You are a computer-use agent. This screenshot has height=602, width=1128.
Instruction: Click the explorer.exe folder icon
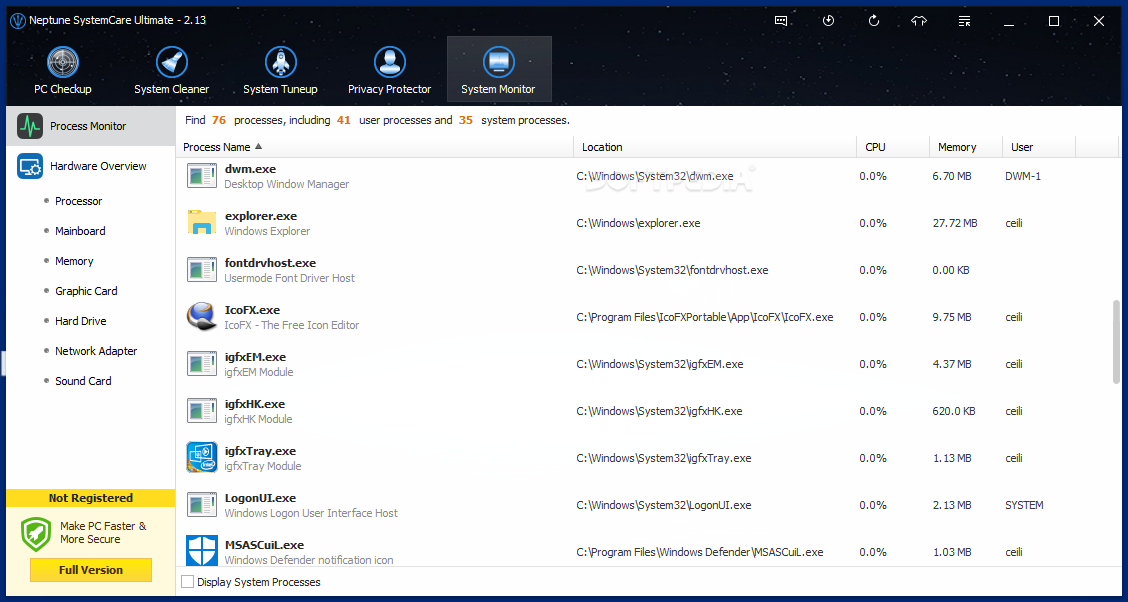(x=201, y=222)
